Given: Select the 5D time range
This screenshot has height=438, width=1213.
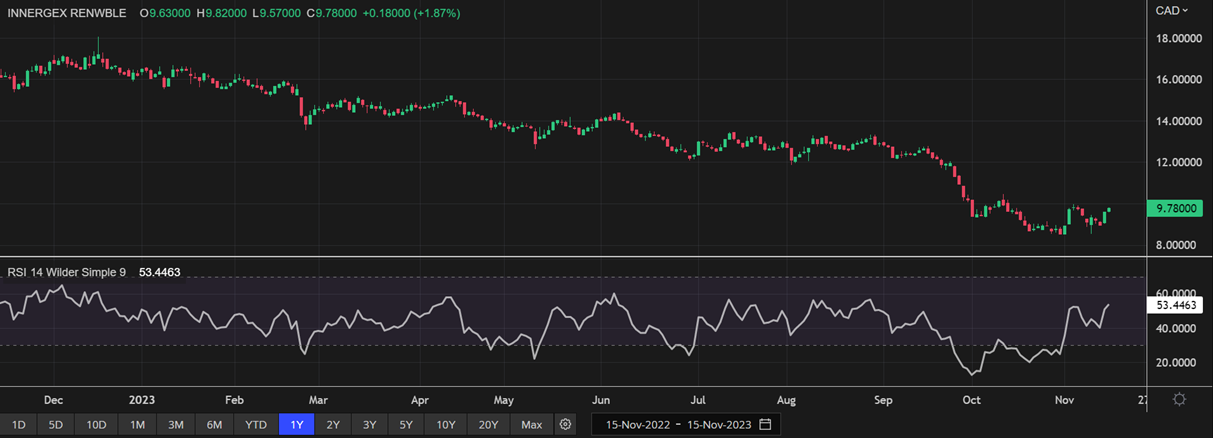Looking at the screenshot, I should (56, 425).
